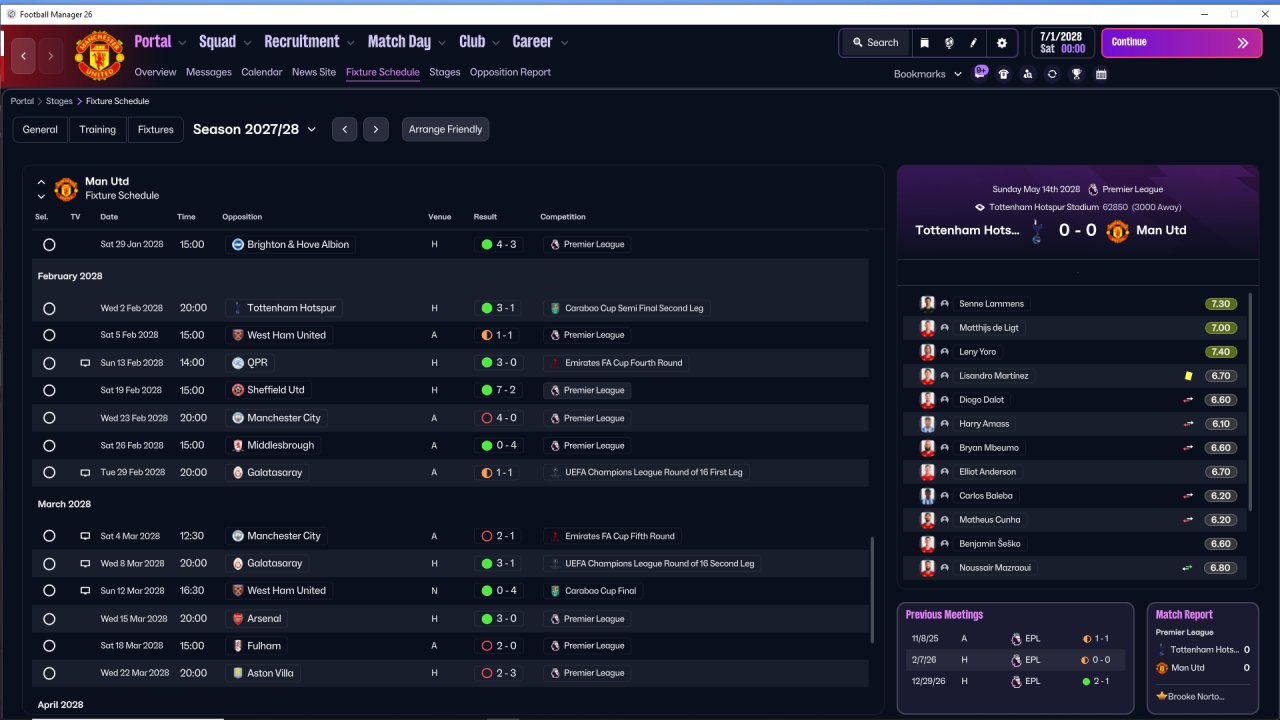The width and height of the screenshot is (1280, 720).
Task: Click the player portrait of Senne Lammens
Action: click(928, 304)
